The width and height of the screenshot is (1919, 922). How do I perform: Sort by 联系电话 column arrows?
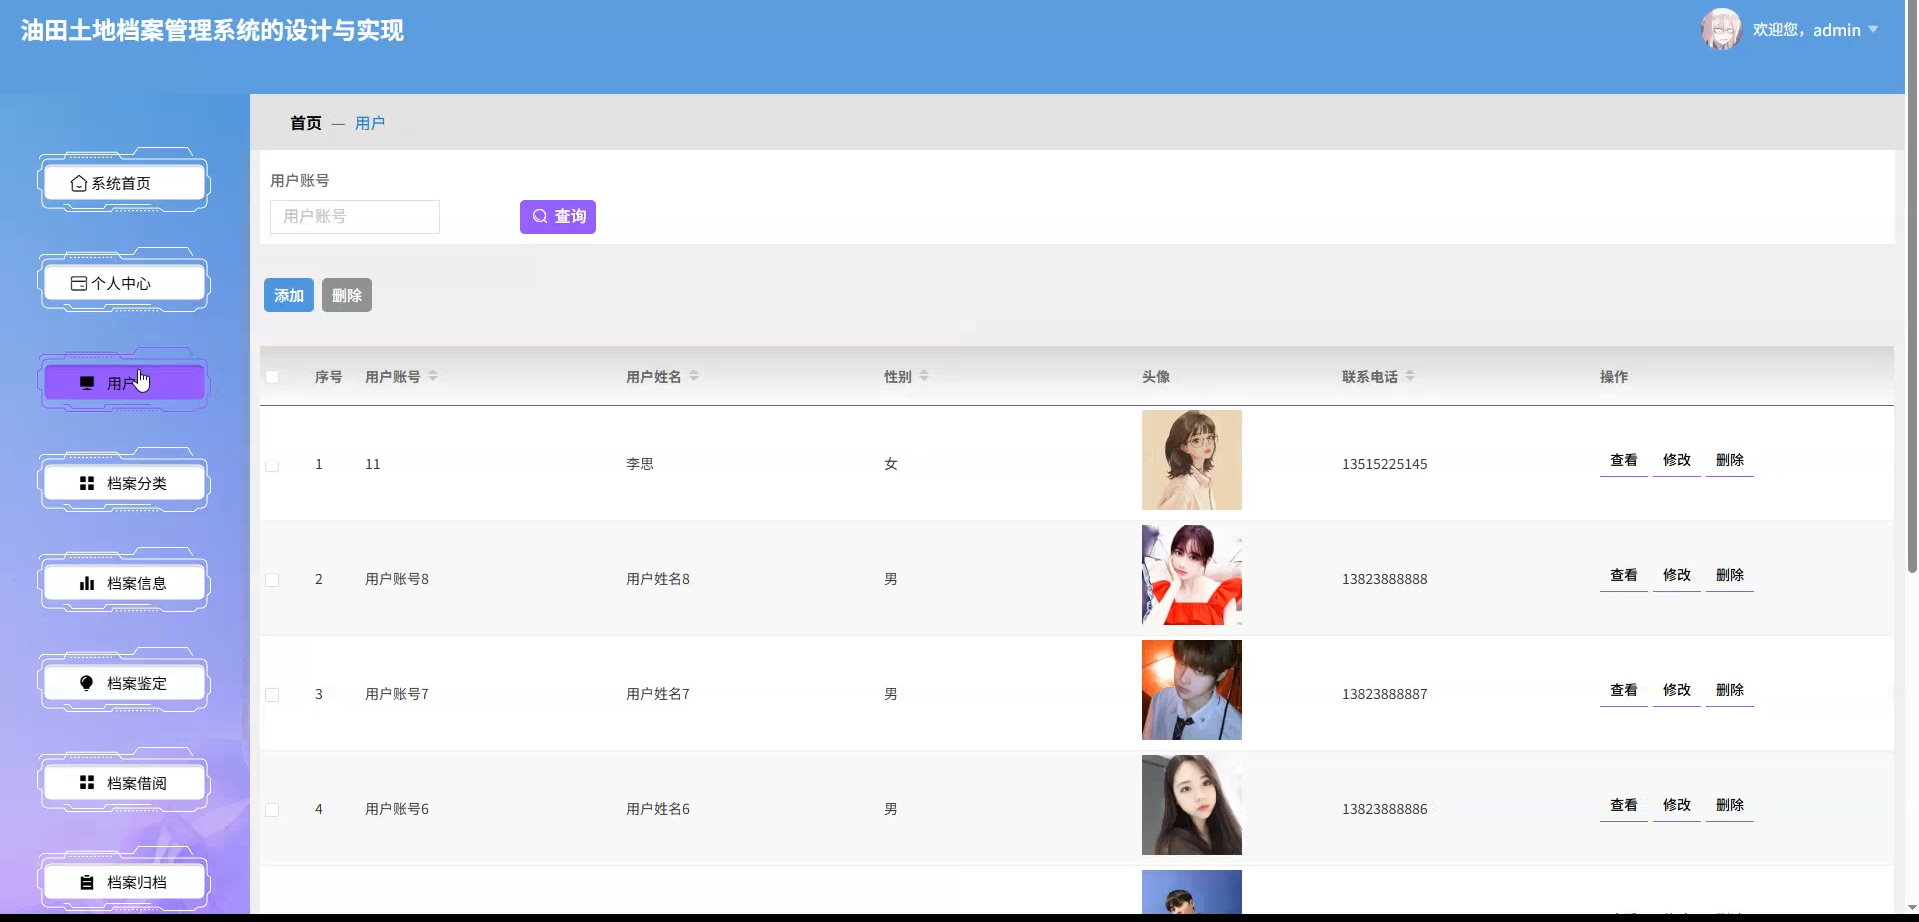point(1410,376)
